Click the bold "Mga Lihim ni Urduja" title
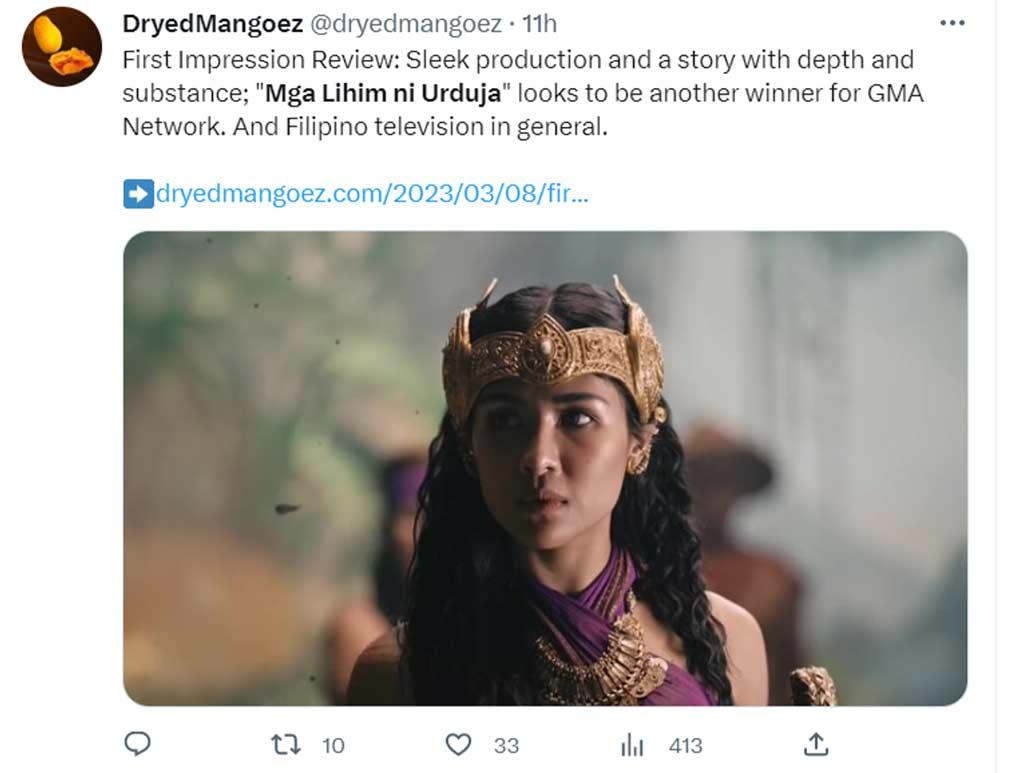This screenshot has height=773, width=1031. tap(383, 94)
